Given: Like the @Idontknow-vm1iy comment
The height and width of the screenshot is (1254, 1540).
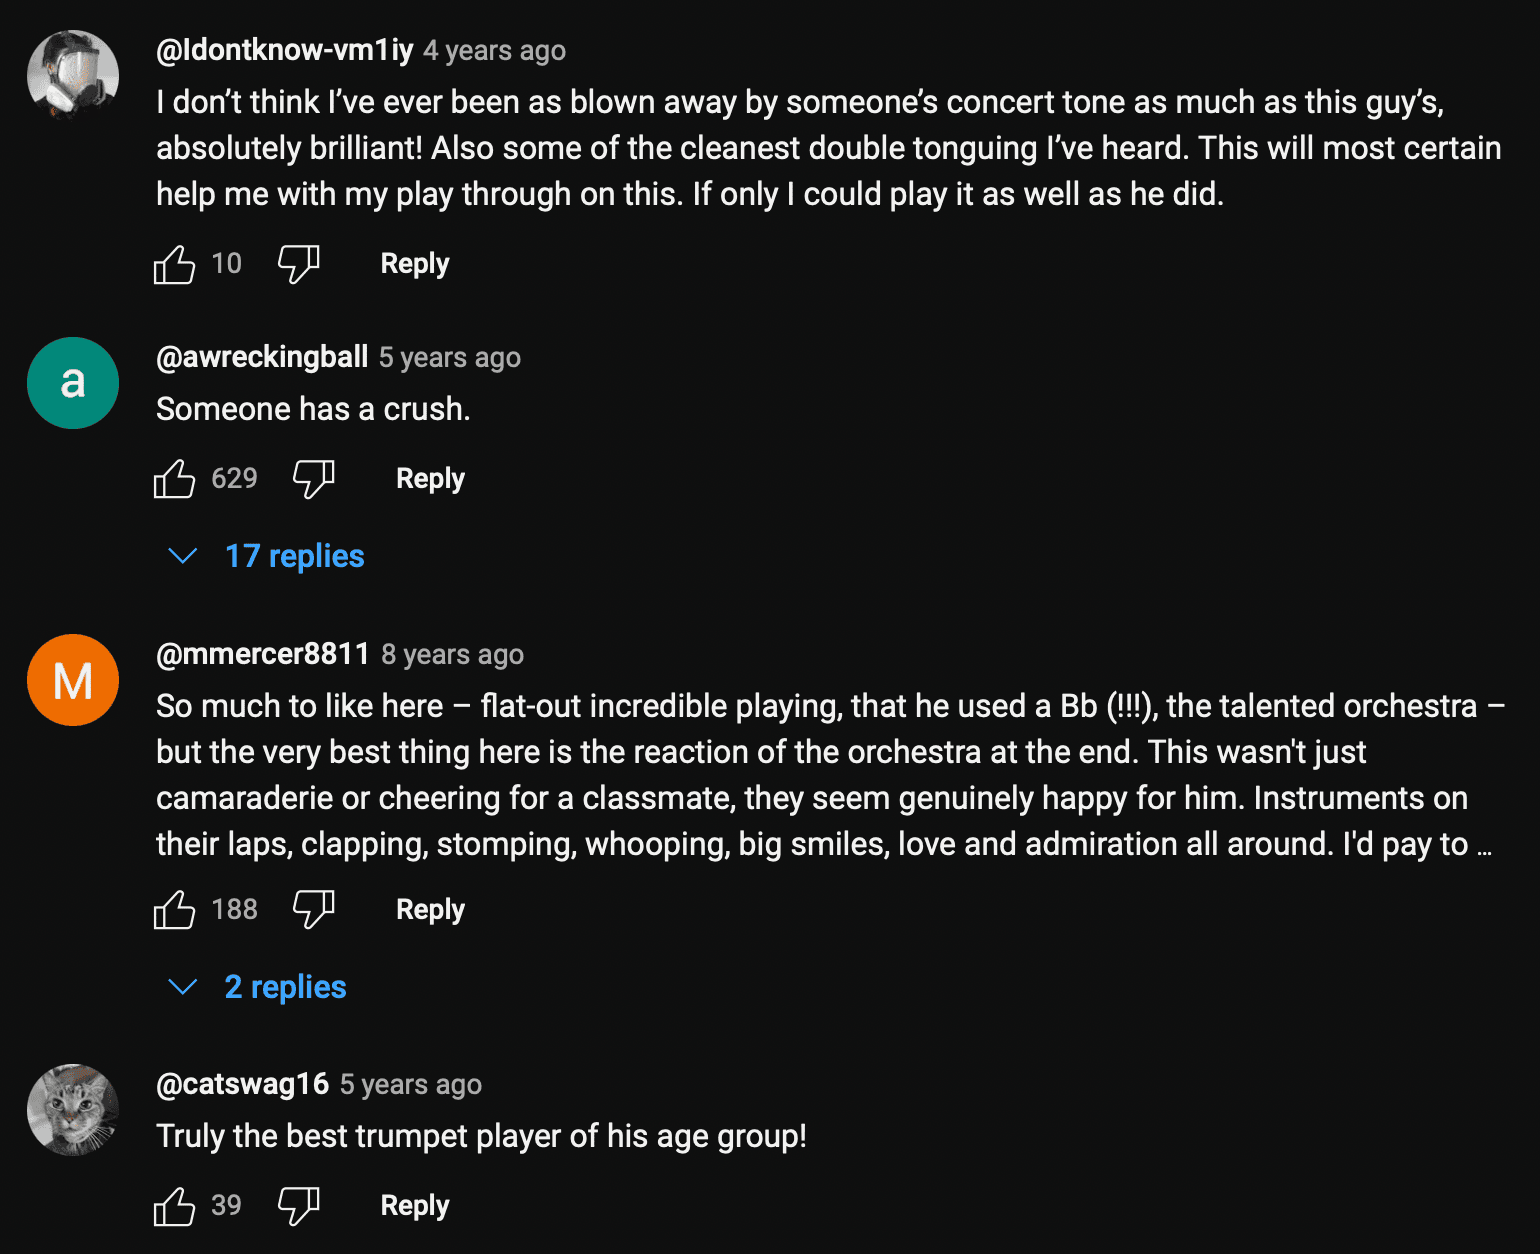Looking at the screenshot, I should (x=174, y=264).
